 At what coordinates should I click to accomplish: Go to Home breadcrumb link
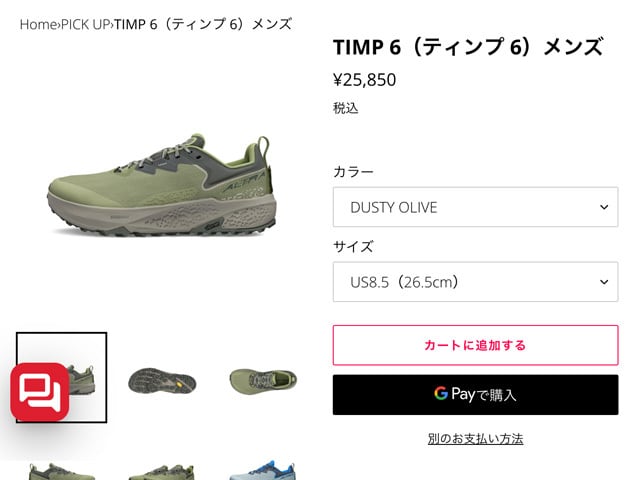(x=38, y=24)
